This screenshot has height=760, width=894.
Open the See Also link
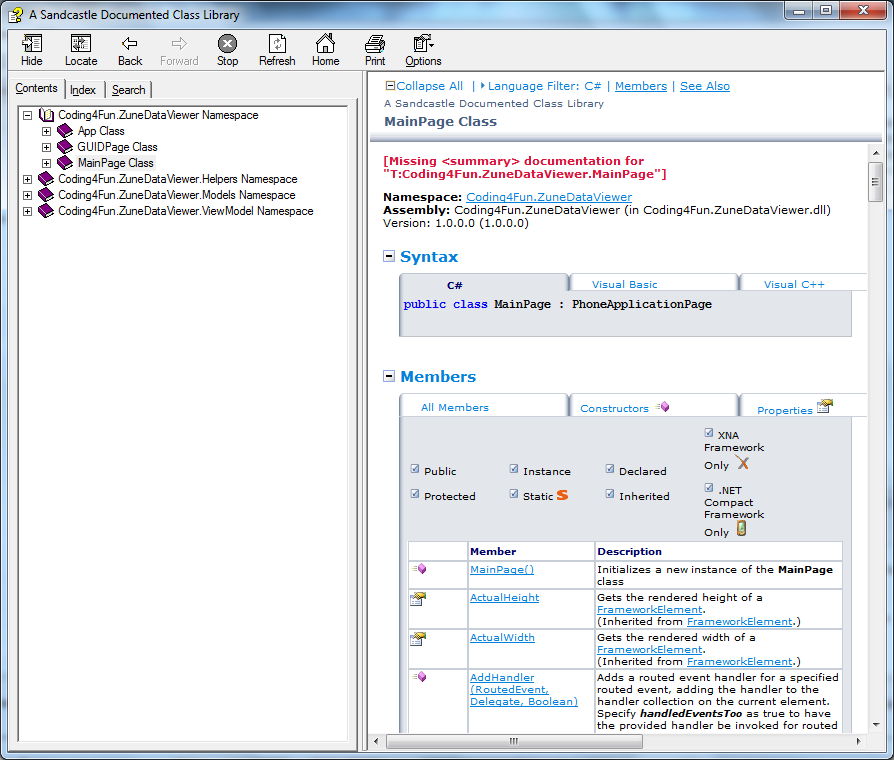pos(705,86)
